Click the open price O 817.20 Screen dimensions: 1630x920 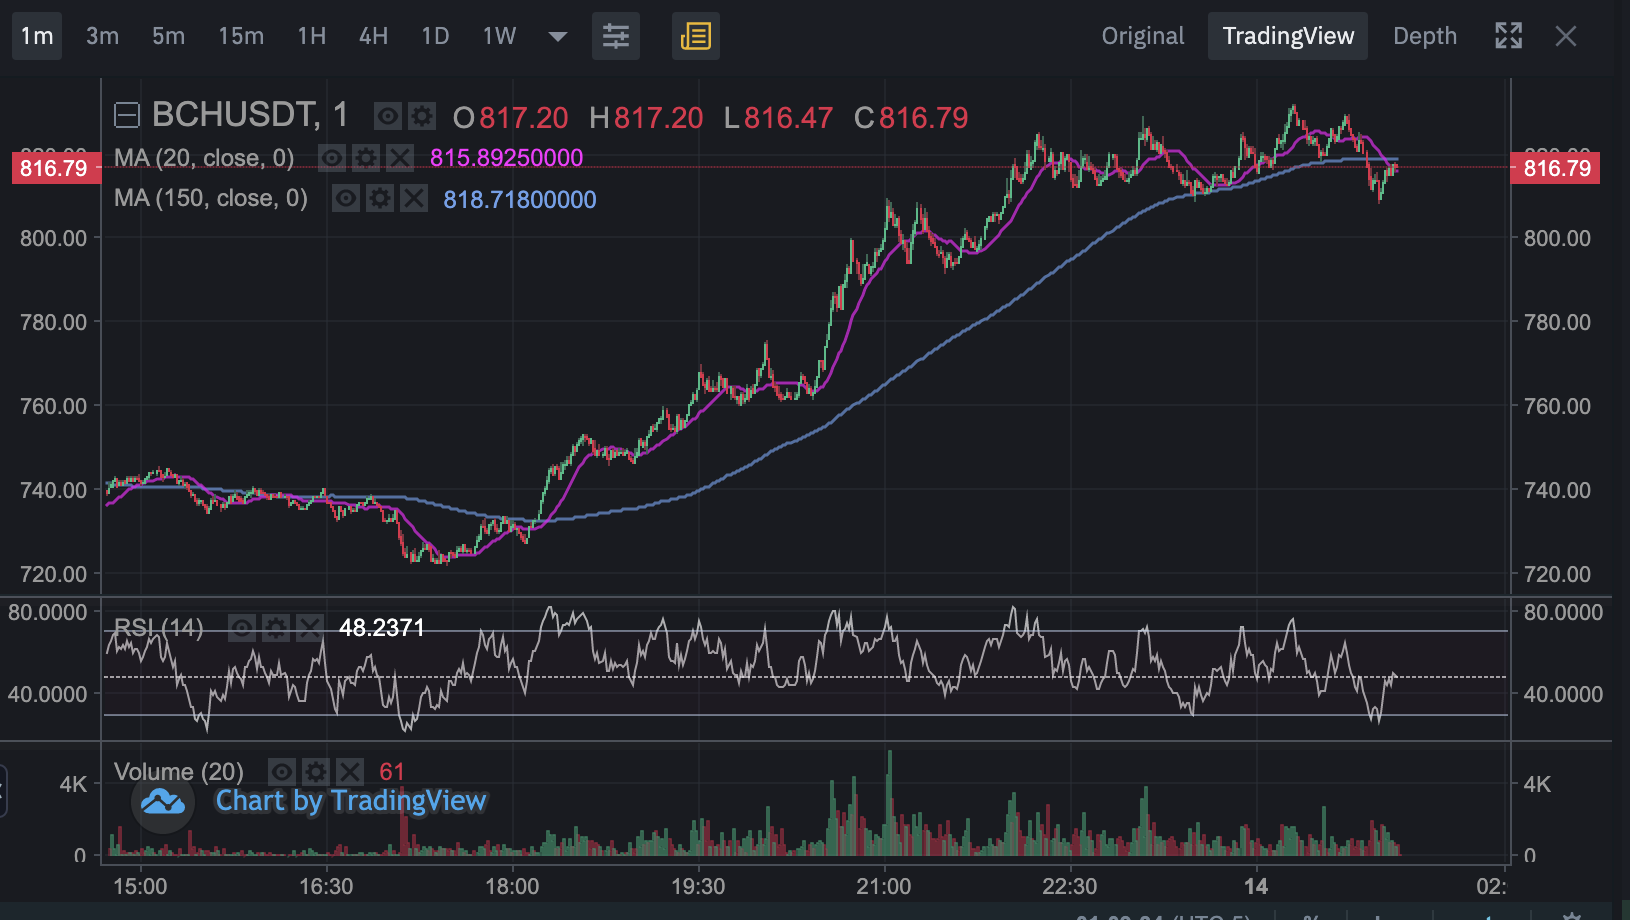tap(510, 118)
